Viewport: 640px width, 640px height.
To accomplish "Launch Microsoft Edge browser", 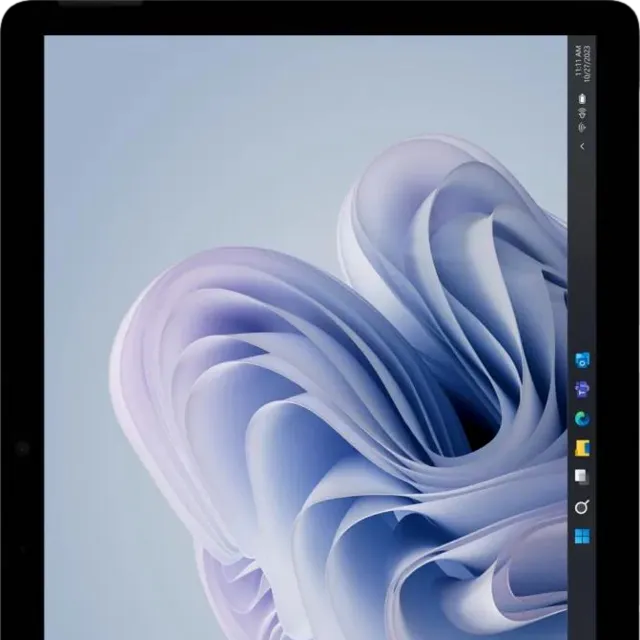I will click(582, 418).
